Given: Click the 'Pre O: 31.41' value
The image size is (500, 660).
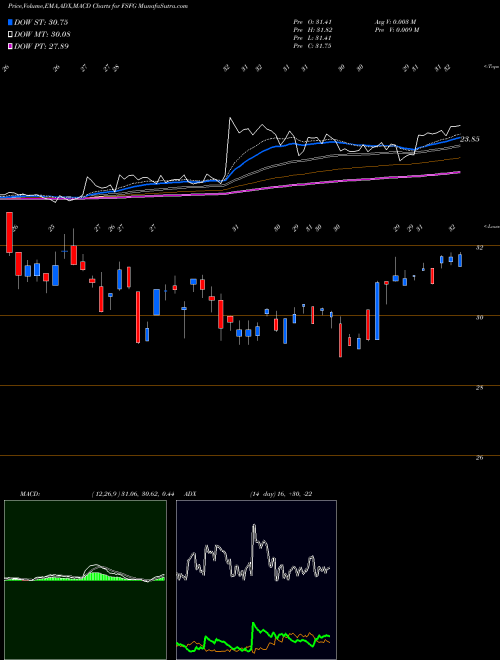Looking at the screenshot, I should (x=312, y=21).
